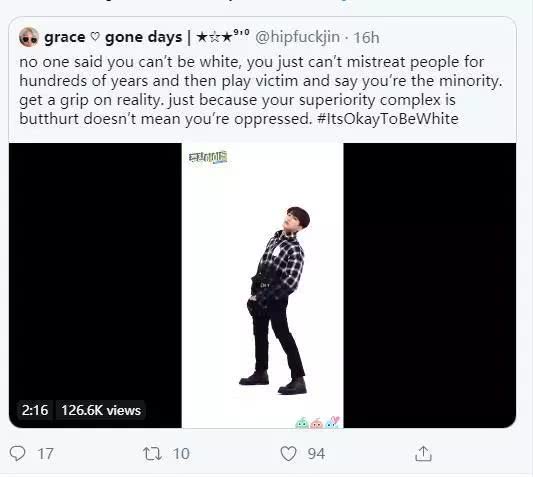Click the cartoon mascots in video corner
This screenshot has height=477, width=533.
pos(317,422)
